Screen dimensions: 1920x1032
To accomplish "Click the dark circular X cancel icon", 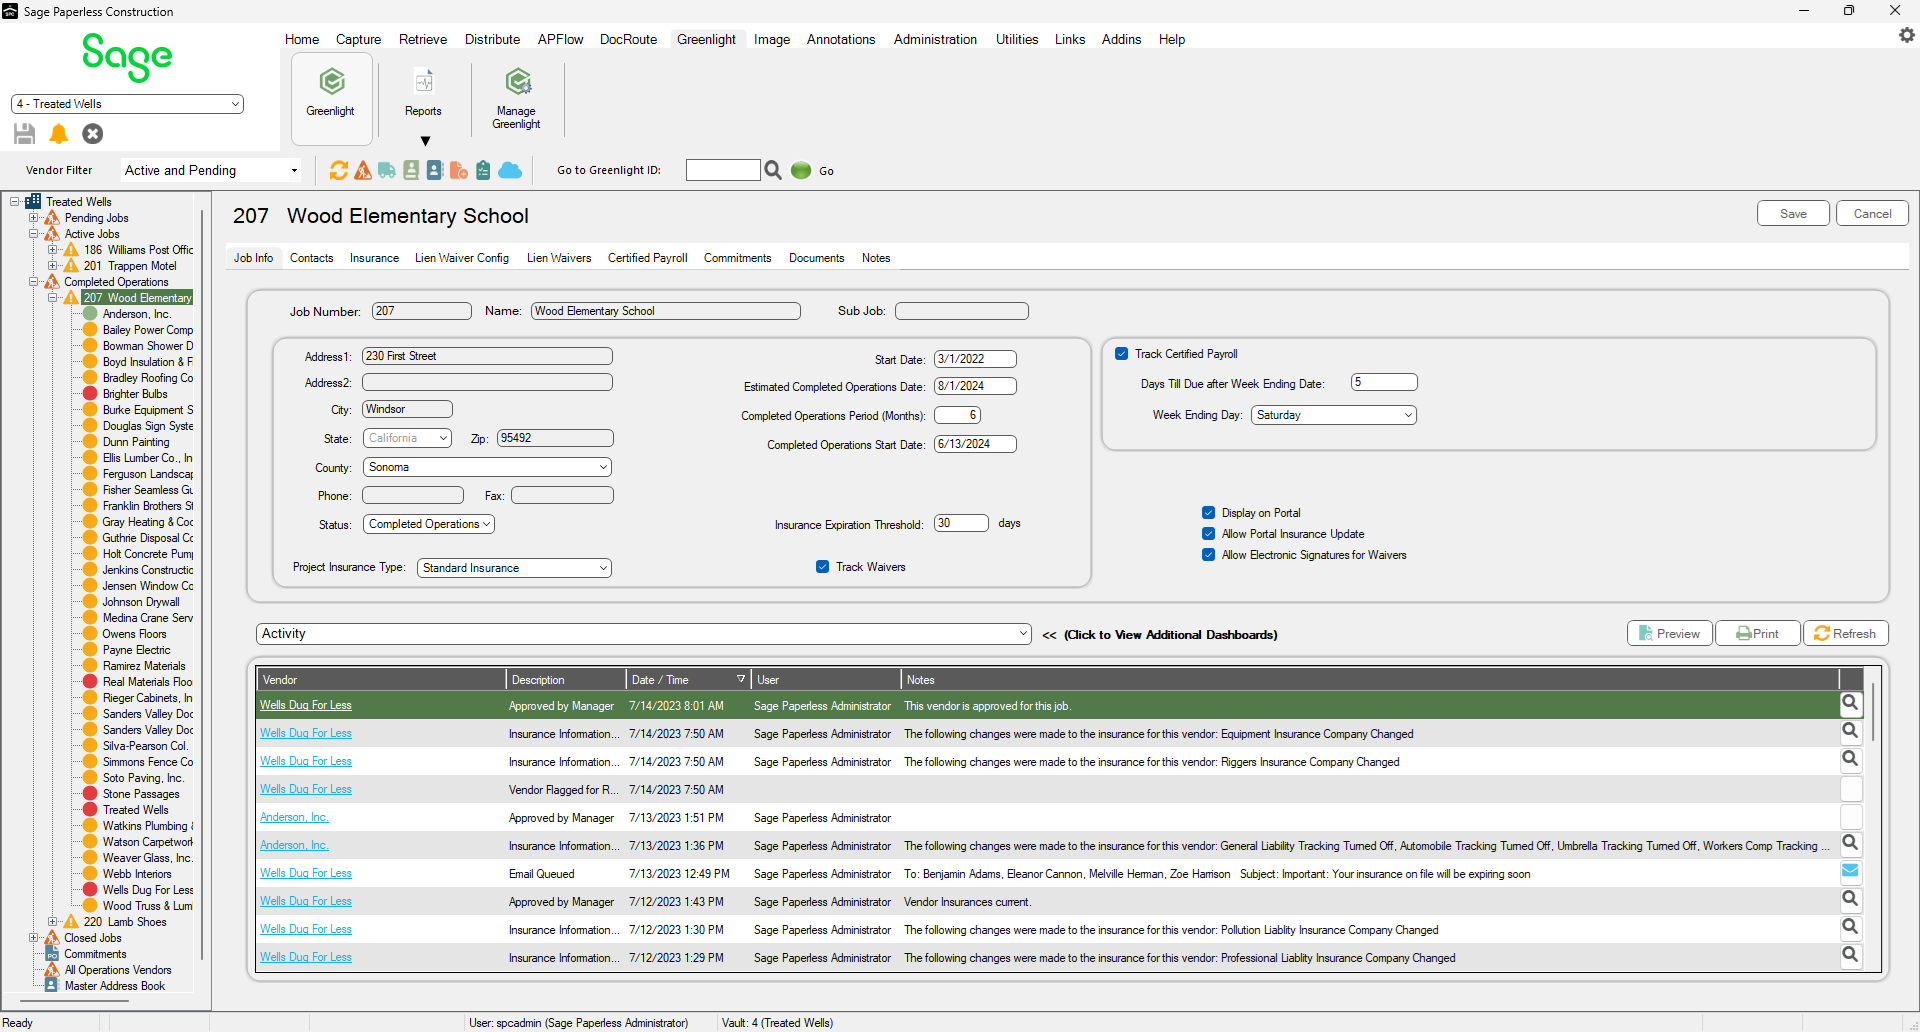I will [93, 133].
